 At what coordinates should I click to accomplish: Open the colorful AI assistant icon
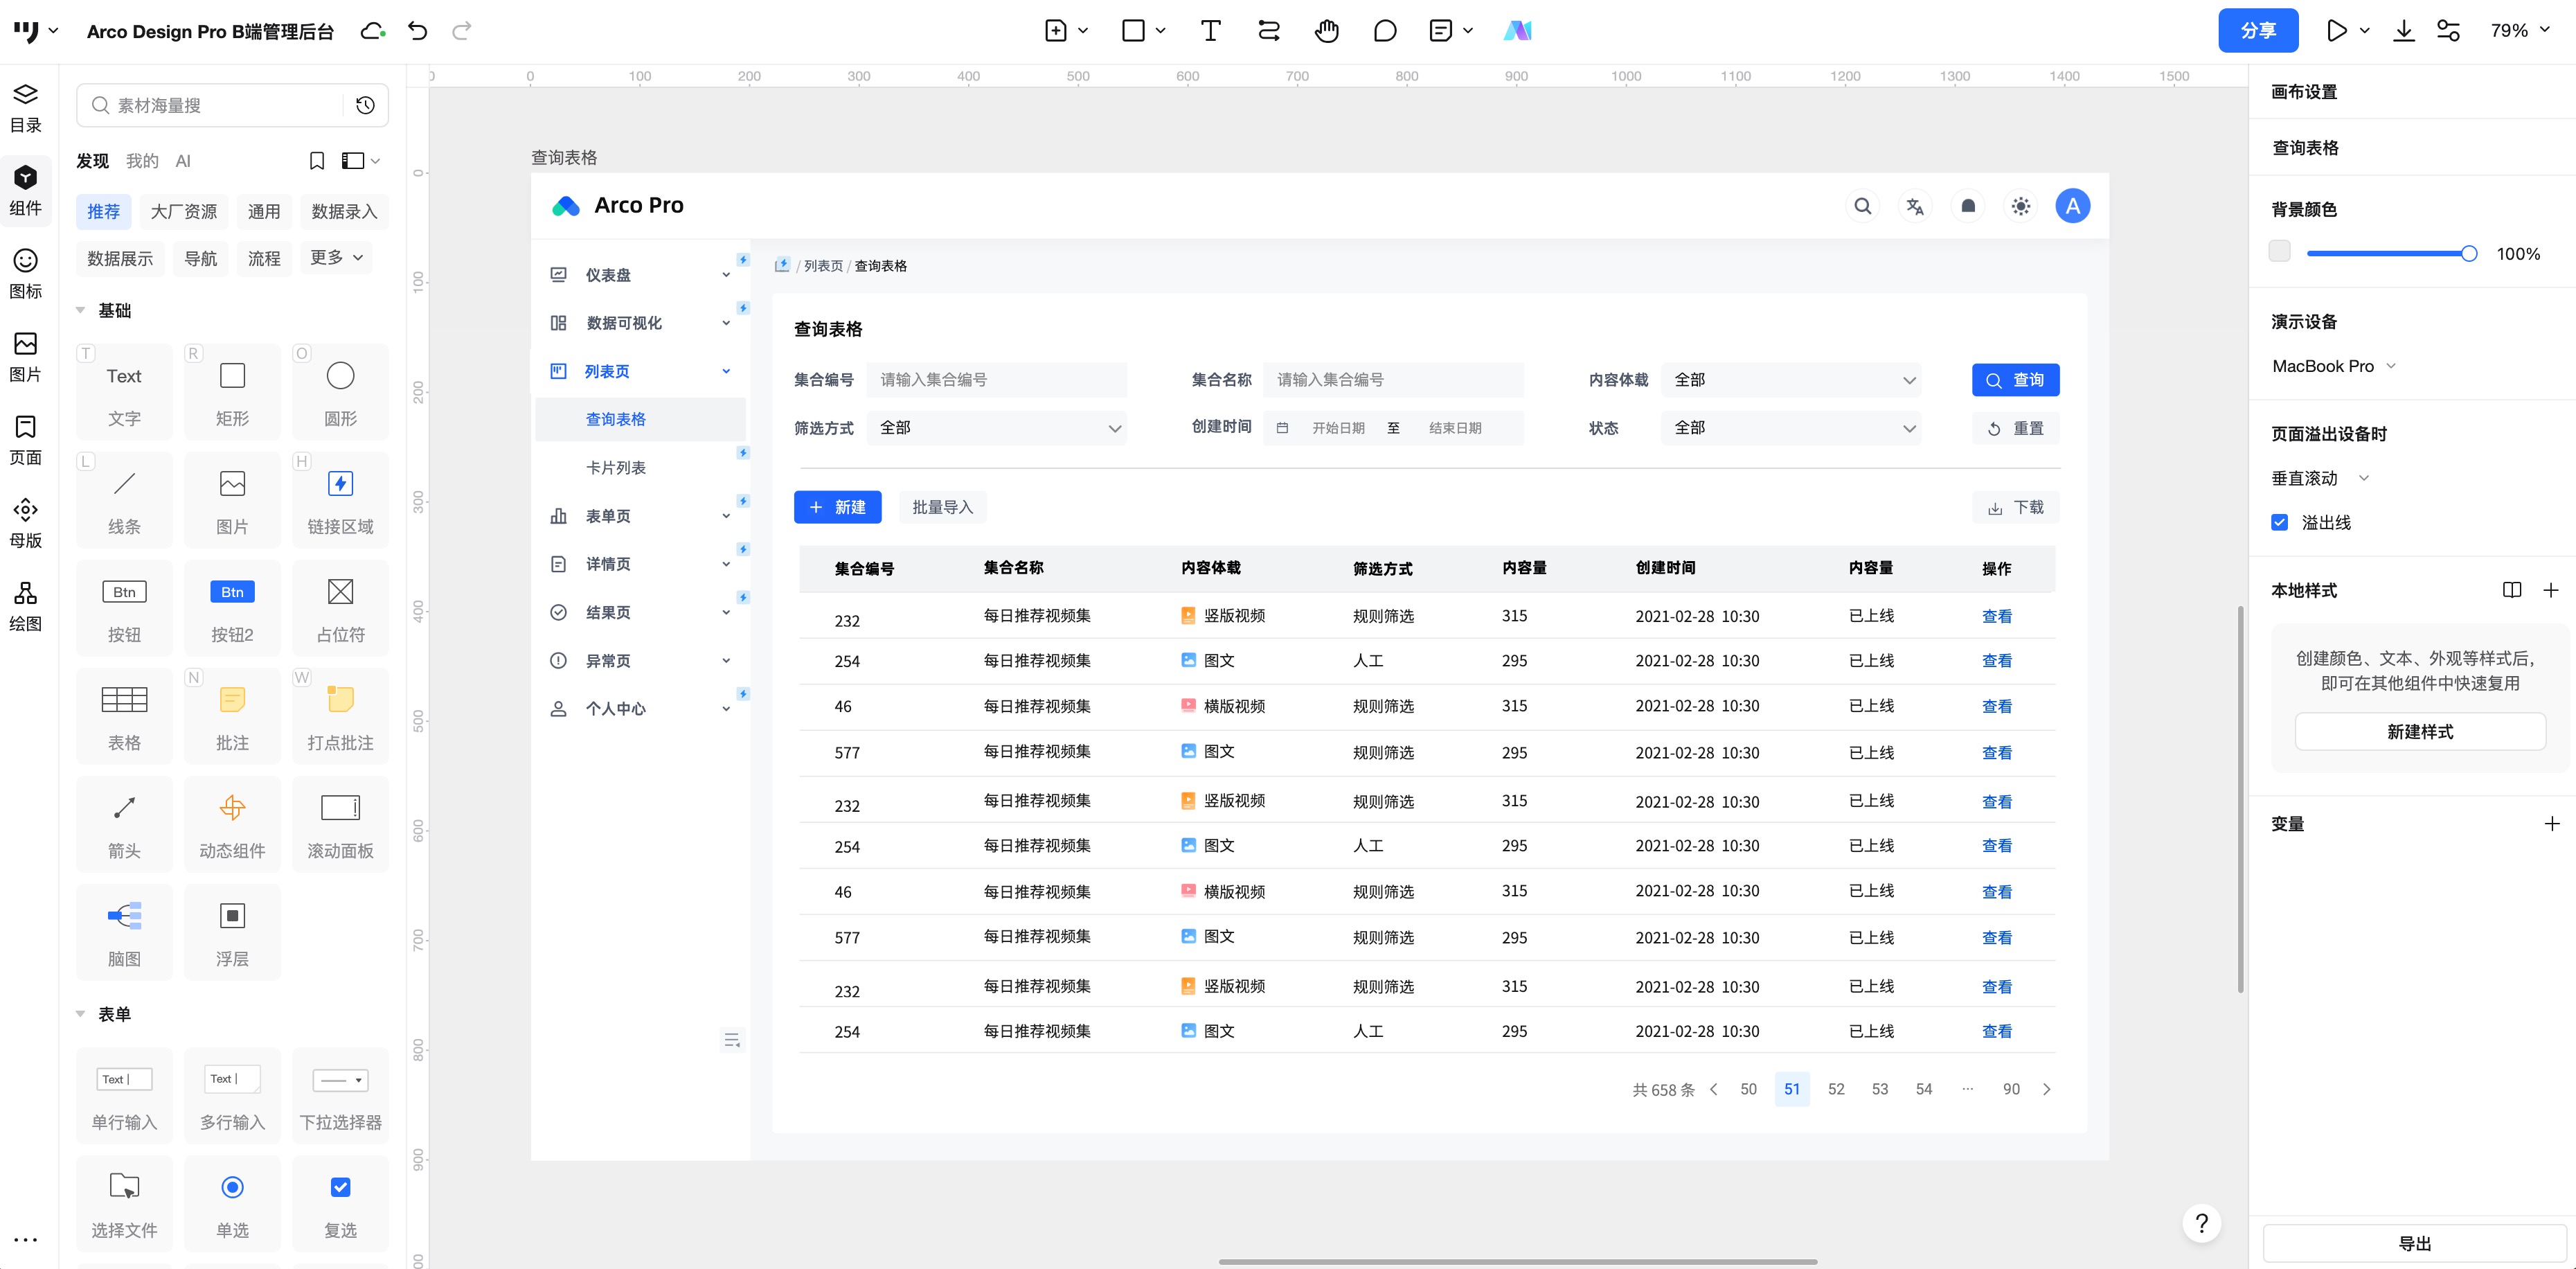click(x=1517, y=31)
